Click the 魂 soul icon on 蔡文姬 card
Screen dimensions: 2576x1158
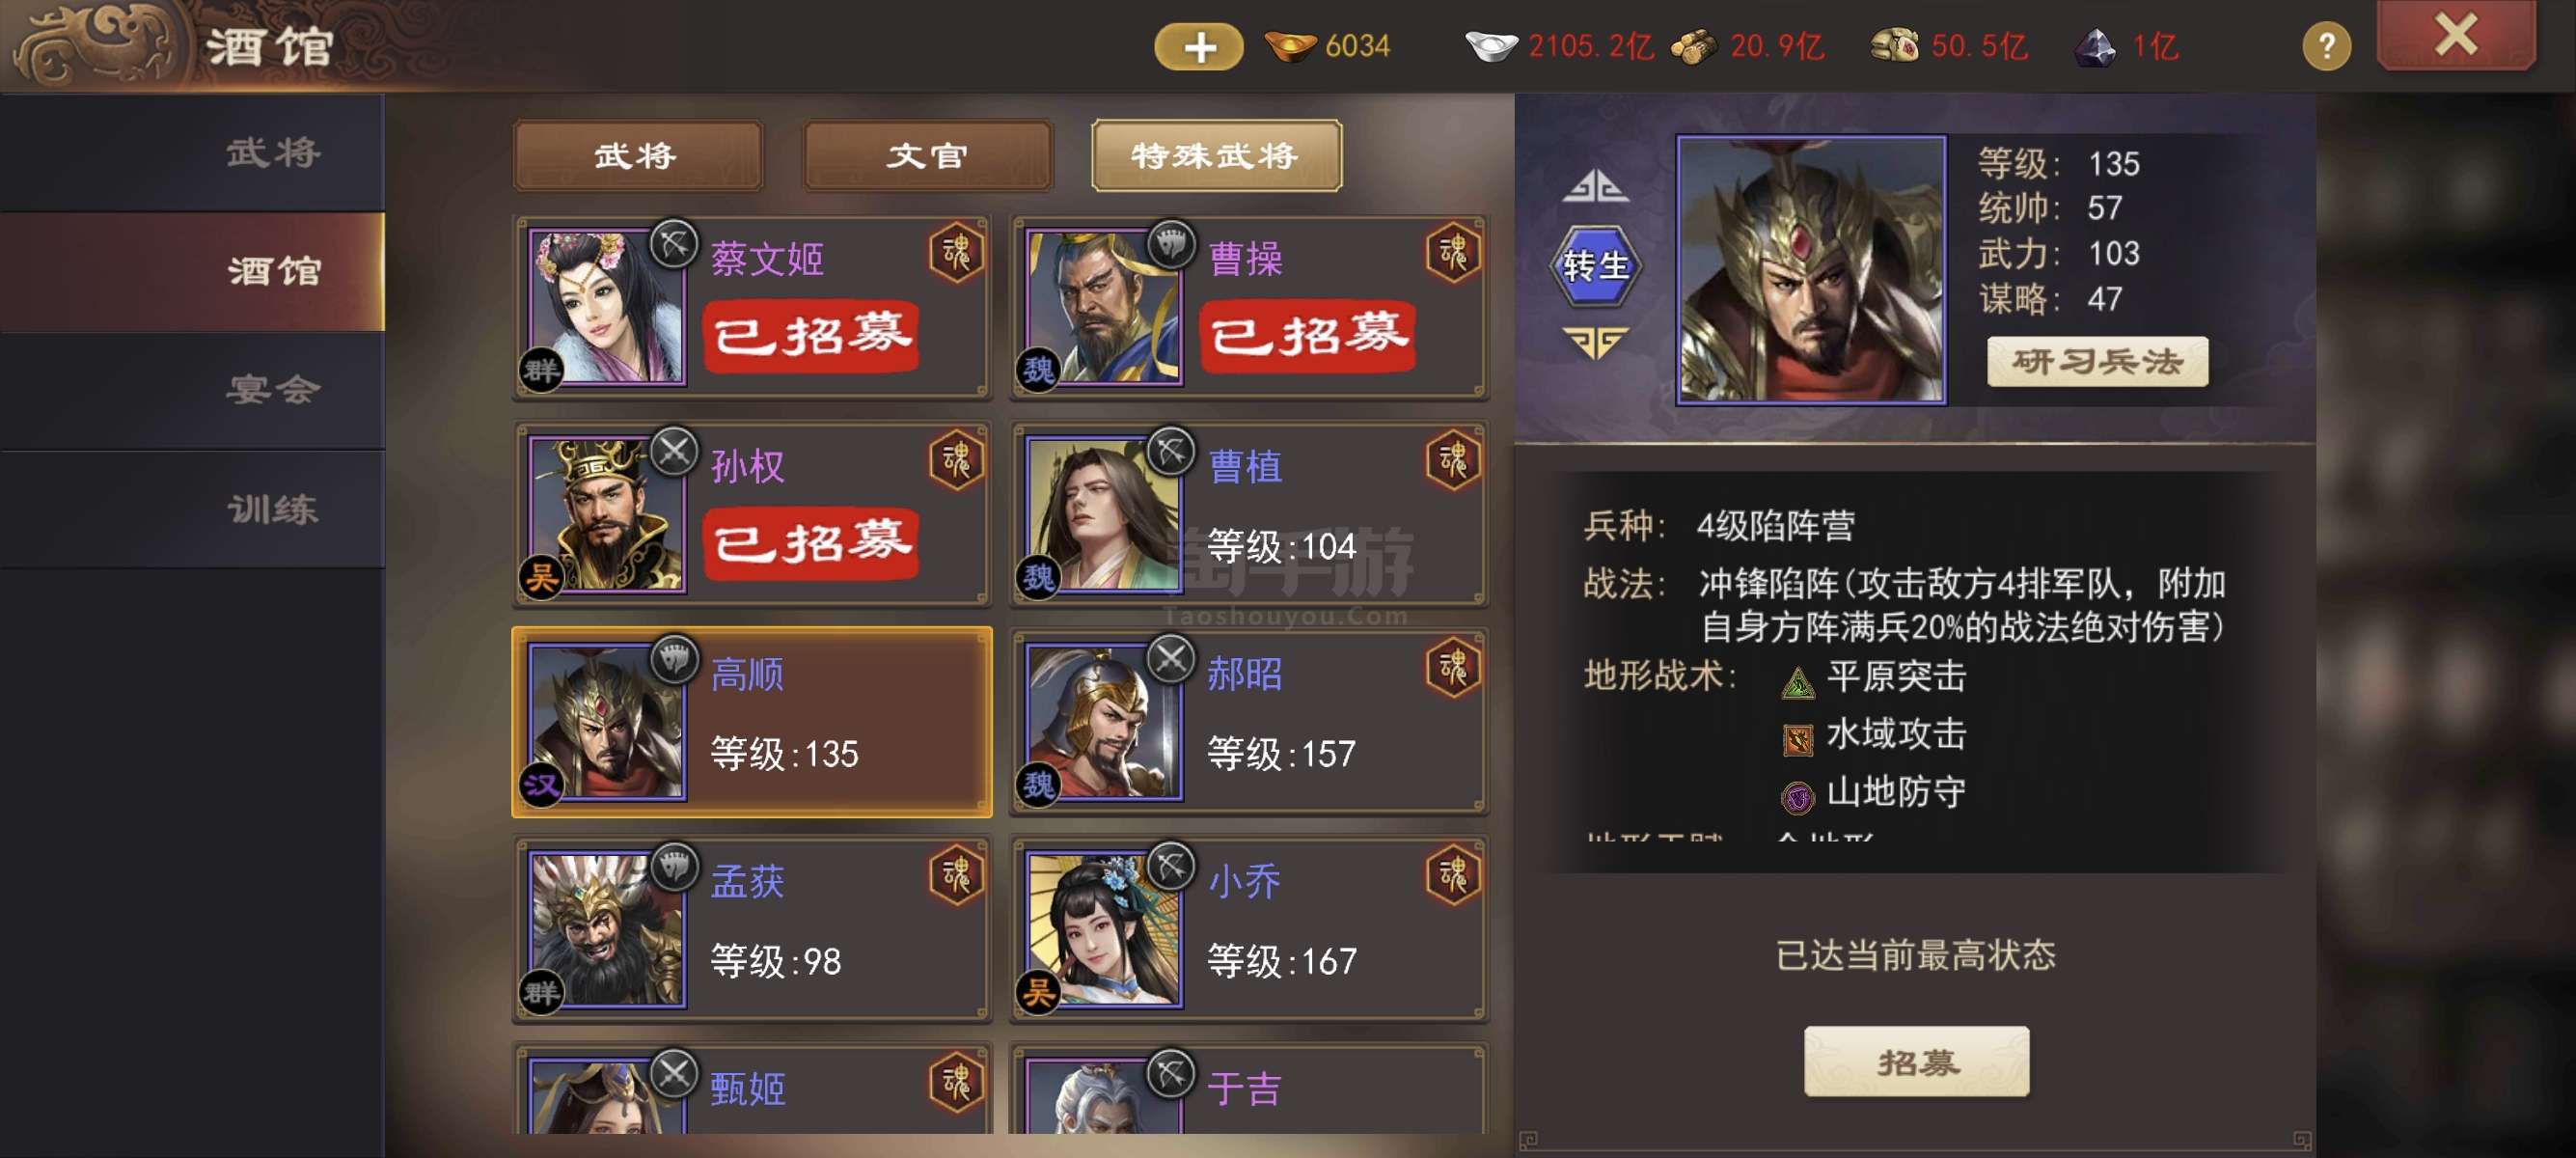(x=956, y=253)
